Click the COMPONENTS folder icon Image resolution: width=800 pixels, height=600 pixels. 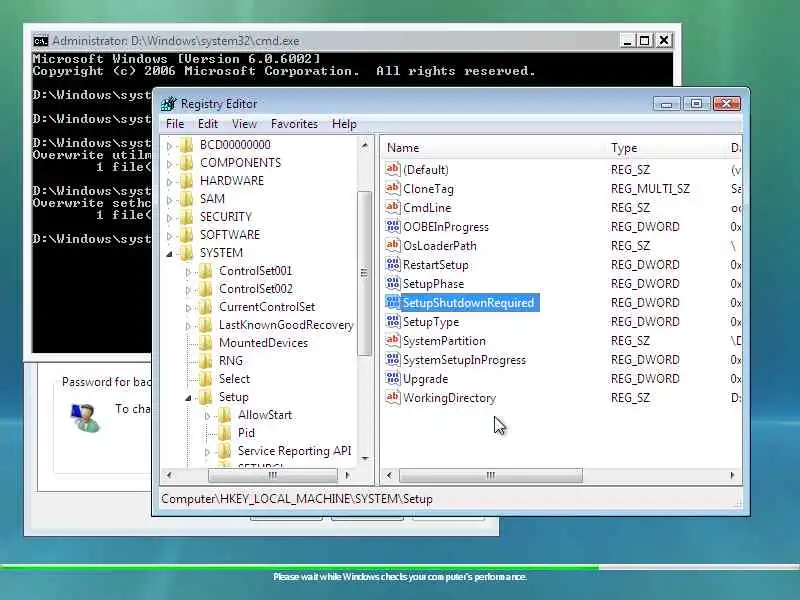point(187,163)
